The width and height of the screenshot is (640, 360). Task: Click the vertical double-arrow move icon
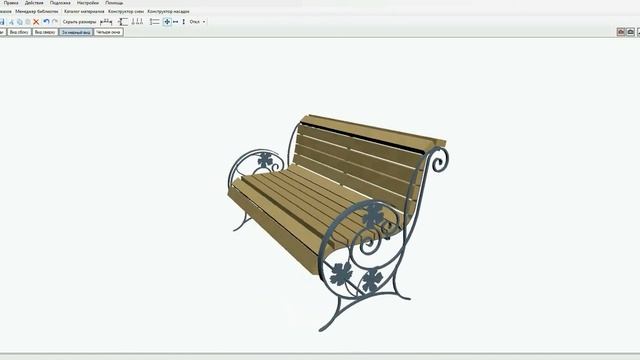coord(184,22)
